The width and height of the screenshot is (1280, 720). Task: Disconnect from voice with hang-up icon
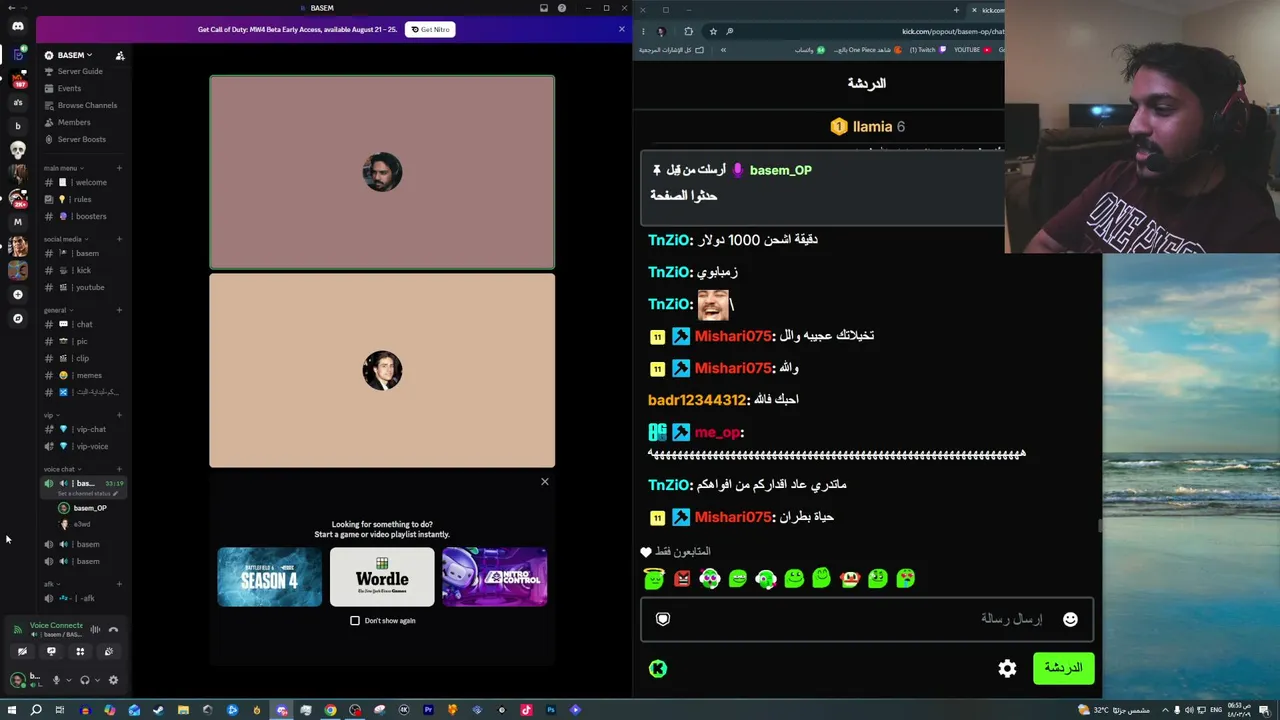pyautogui.click(x=113, y=629)
